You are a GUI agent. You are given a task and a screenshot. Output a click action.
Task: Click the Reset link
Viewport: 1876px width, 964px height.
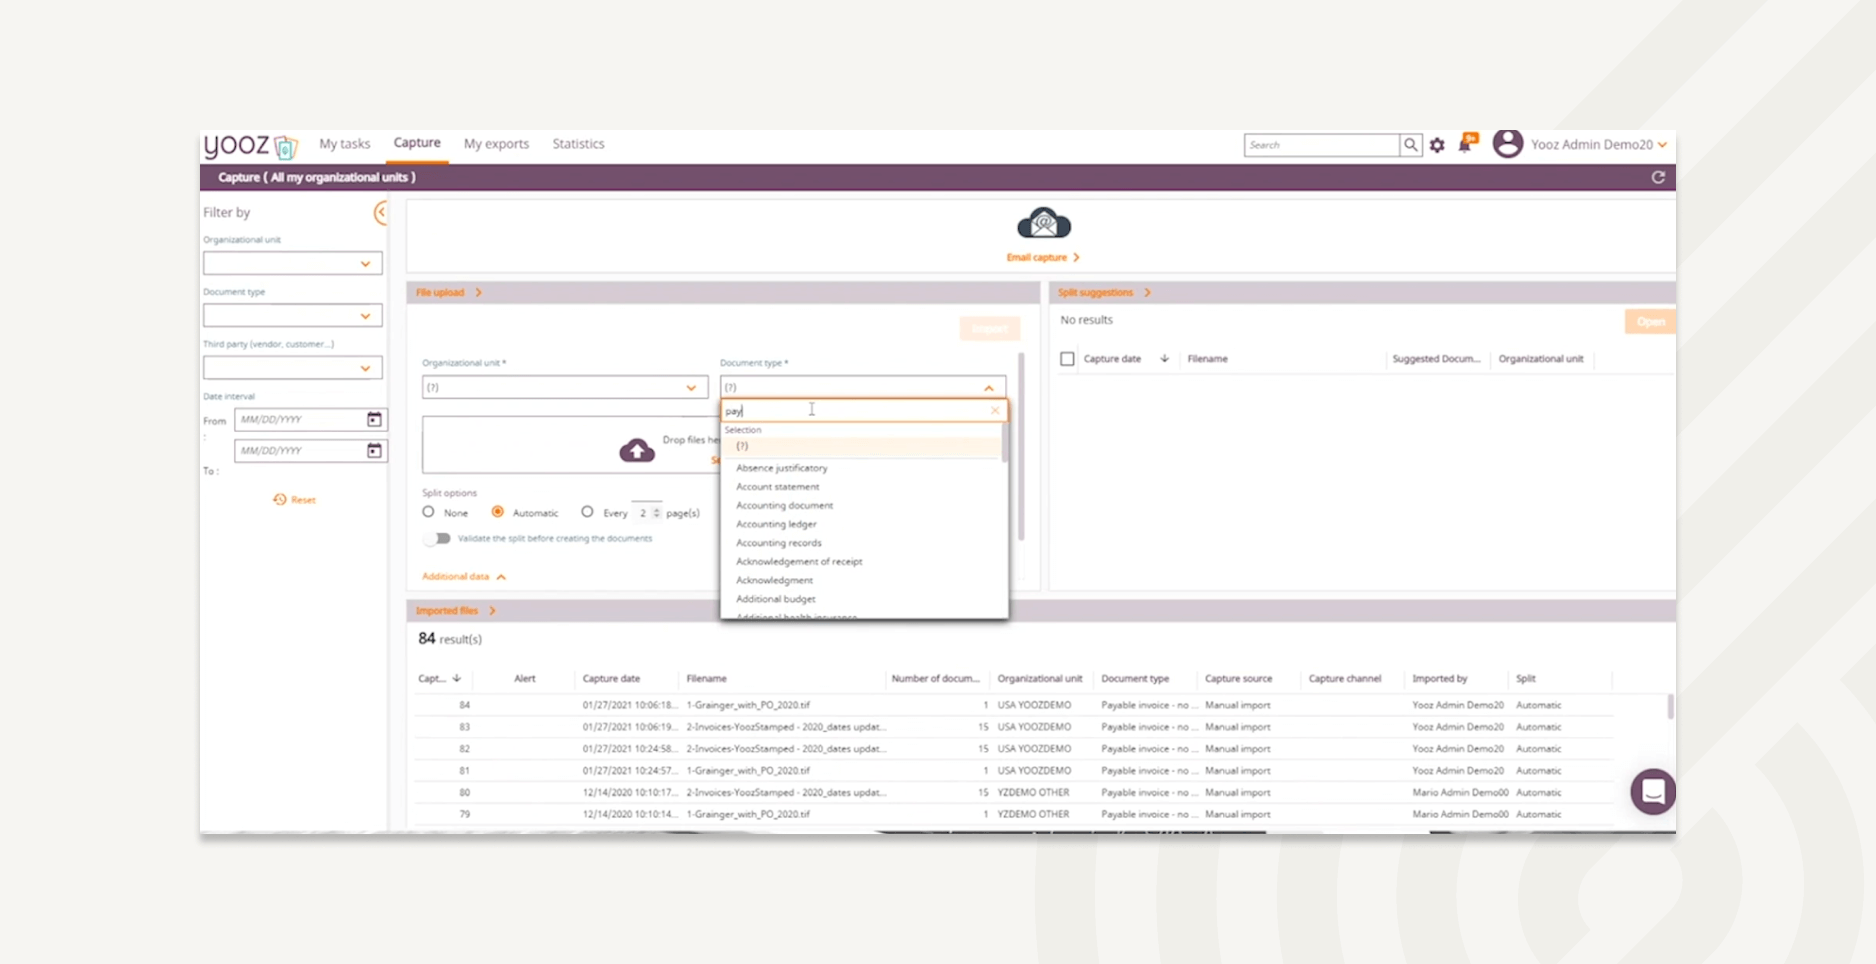click(303, 500)
